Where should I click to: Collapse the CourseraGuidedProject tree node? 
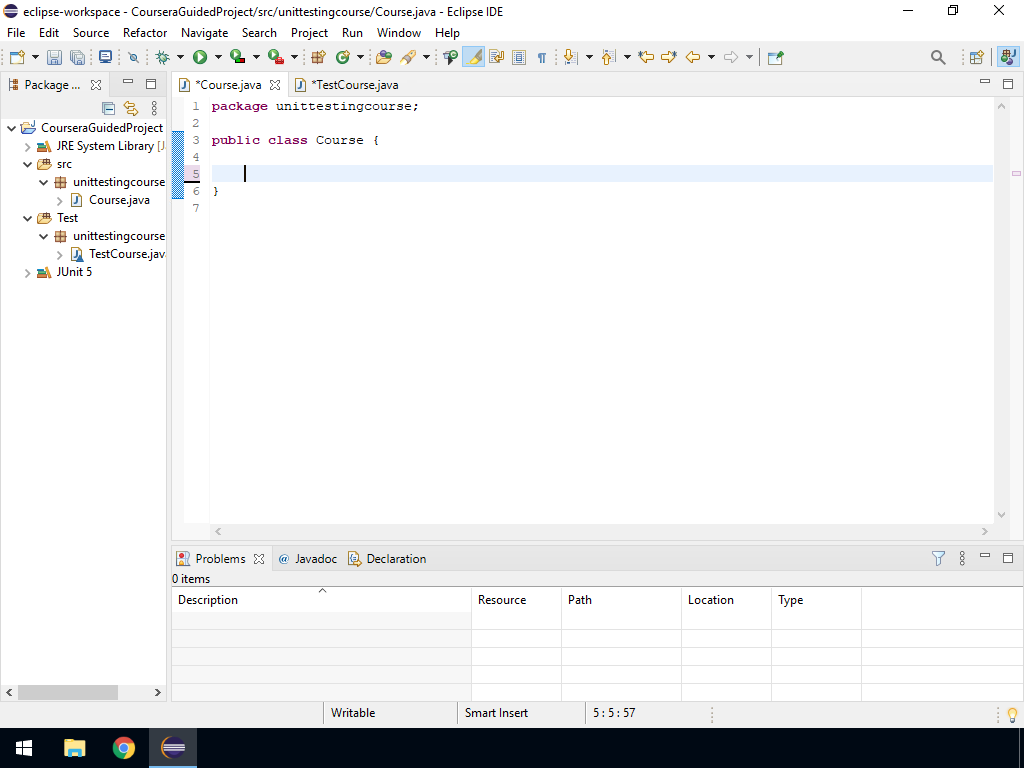pyautogui.click(x=12, y=128)
